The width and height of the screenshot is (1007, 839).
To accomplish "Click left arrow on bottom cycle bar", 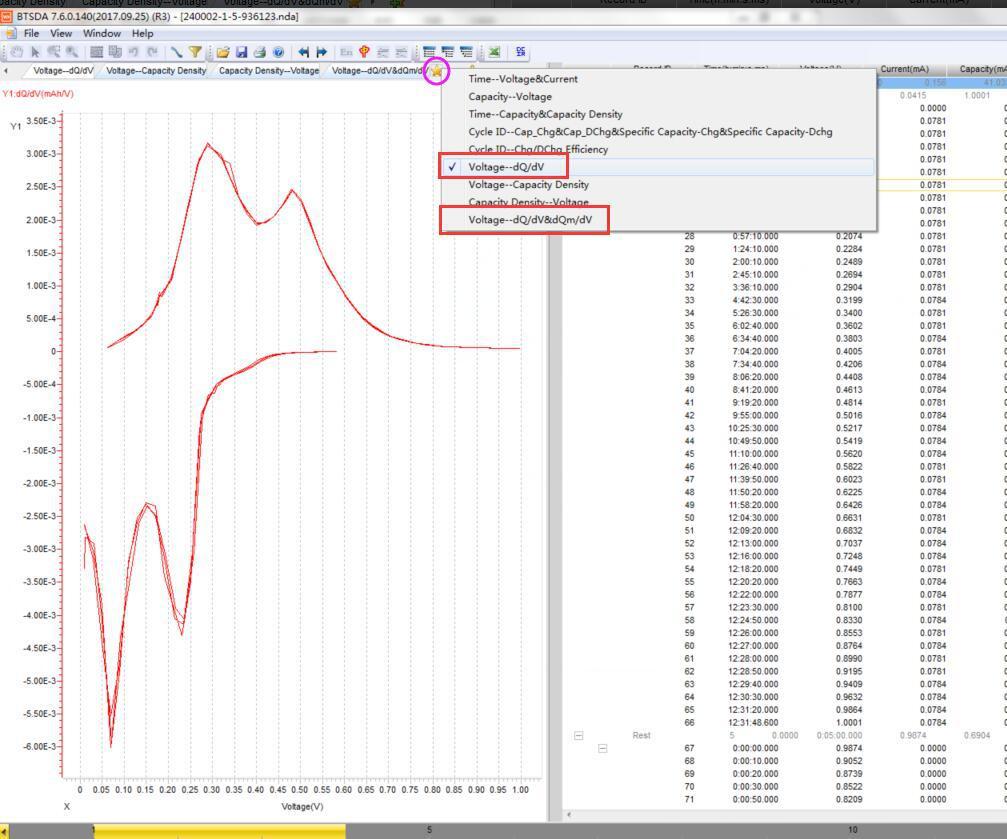I will 4,831.
